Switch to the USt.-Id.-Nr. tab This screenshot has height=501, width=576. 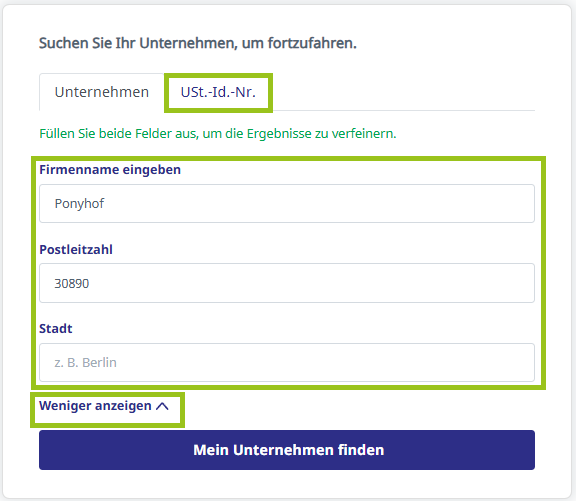[218, 92]
